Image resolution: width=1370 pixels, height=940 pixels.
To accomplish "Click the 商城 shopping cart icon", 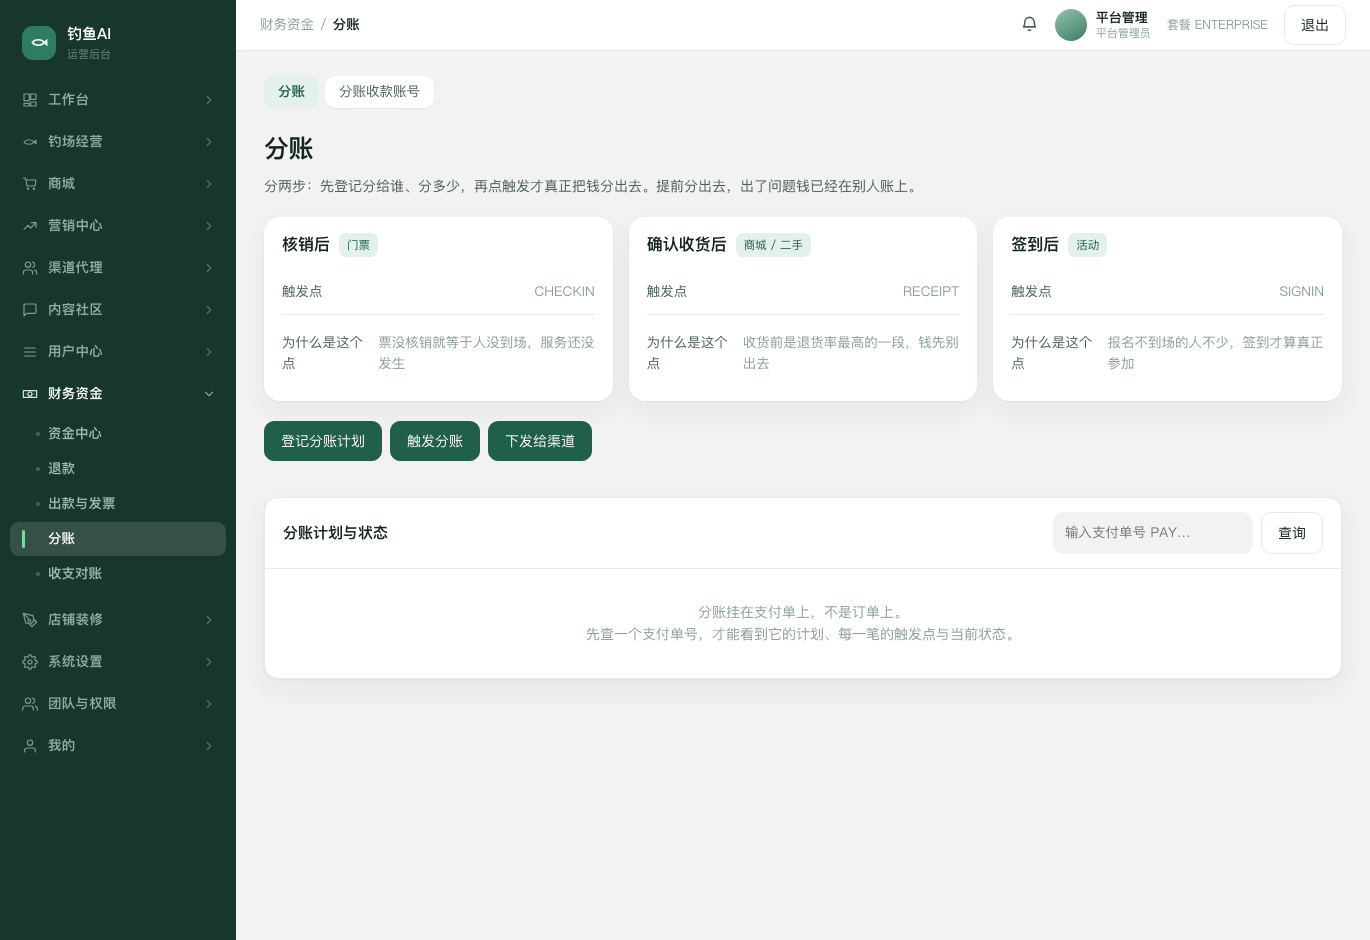I will (30, 184).
